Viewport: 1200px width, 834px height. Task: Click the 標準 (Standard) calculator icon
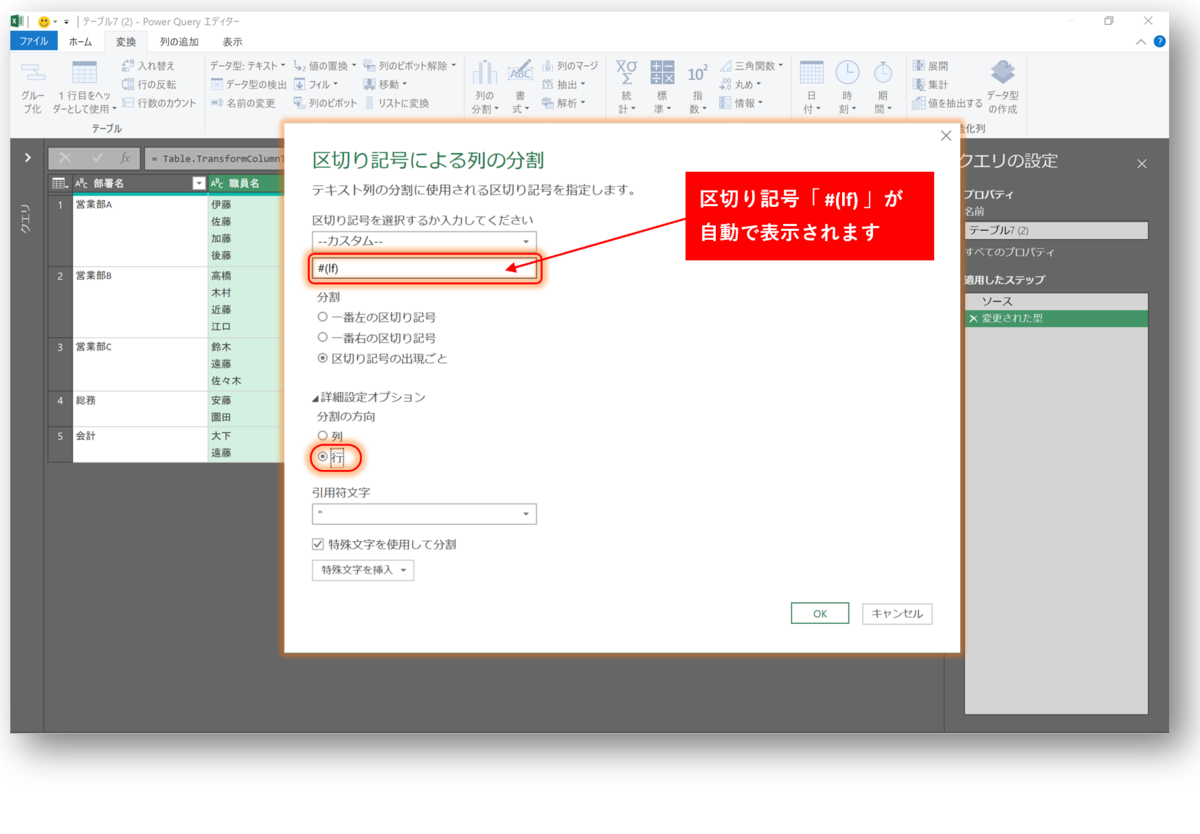click(x=662, y=72)
